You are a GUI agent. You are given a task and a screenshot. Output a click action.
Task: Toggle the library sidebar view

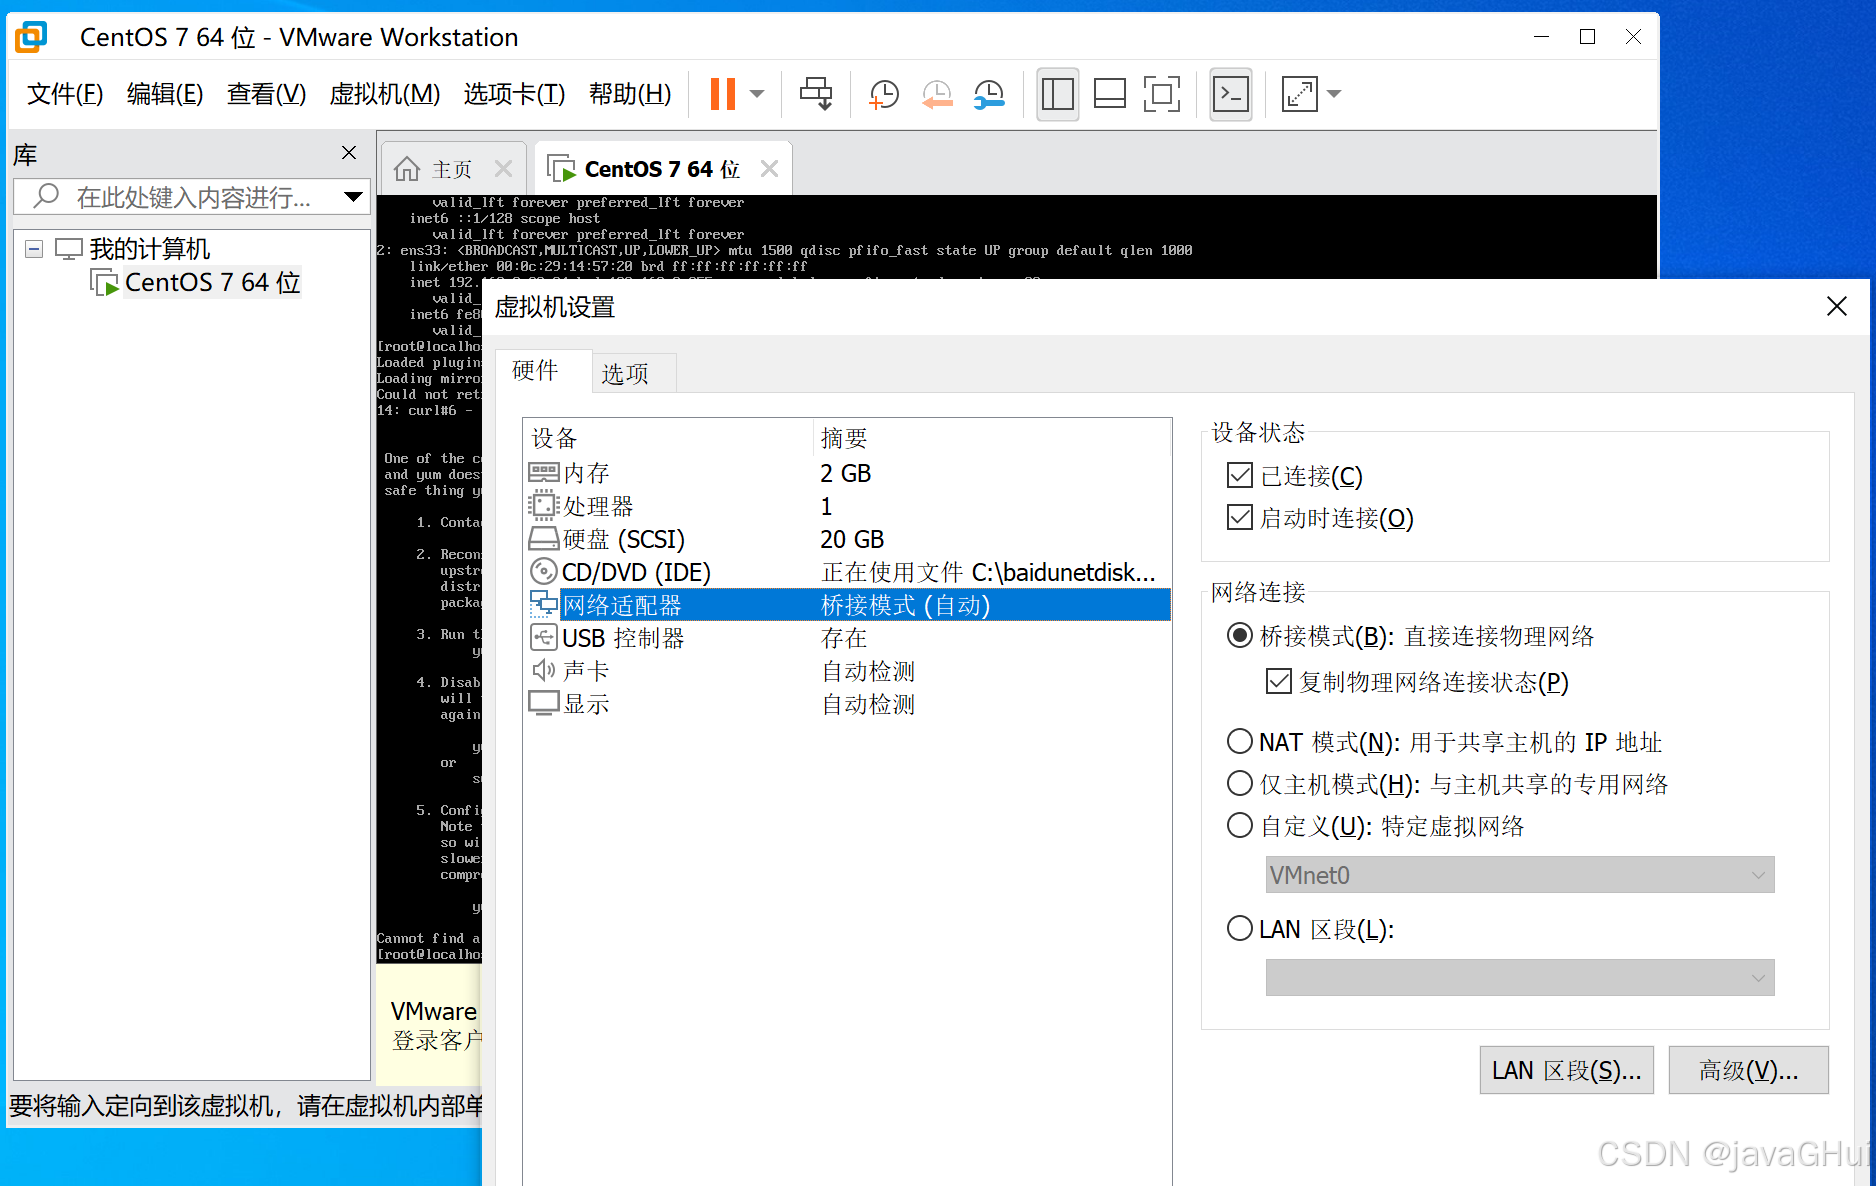1058,94
